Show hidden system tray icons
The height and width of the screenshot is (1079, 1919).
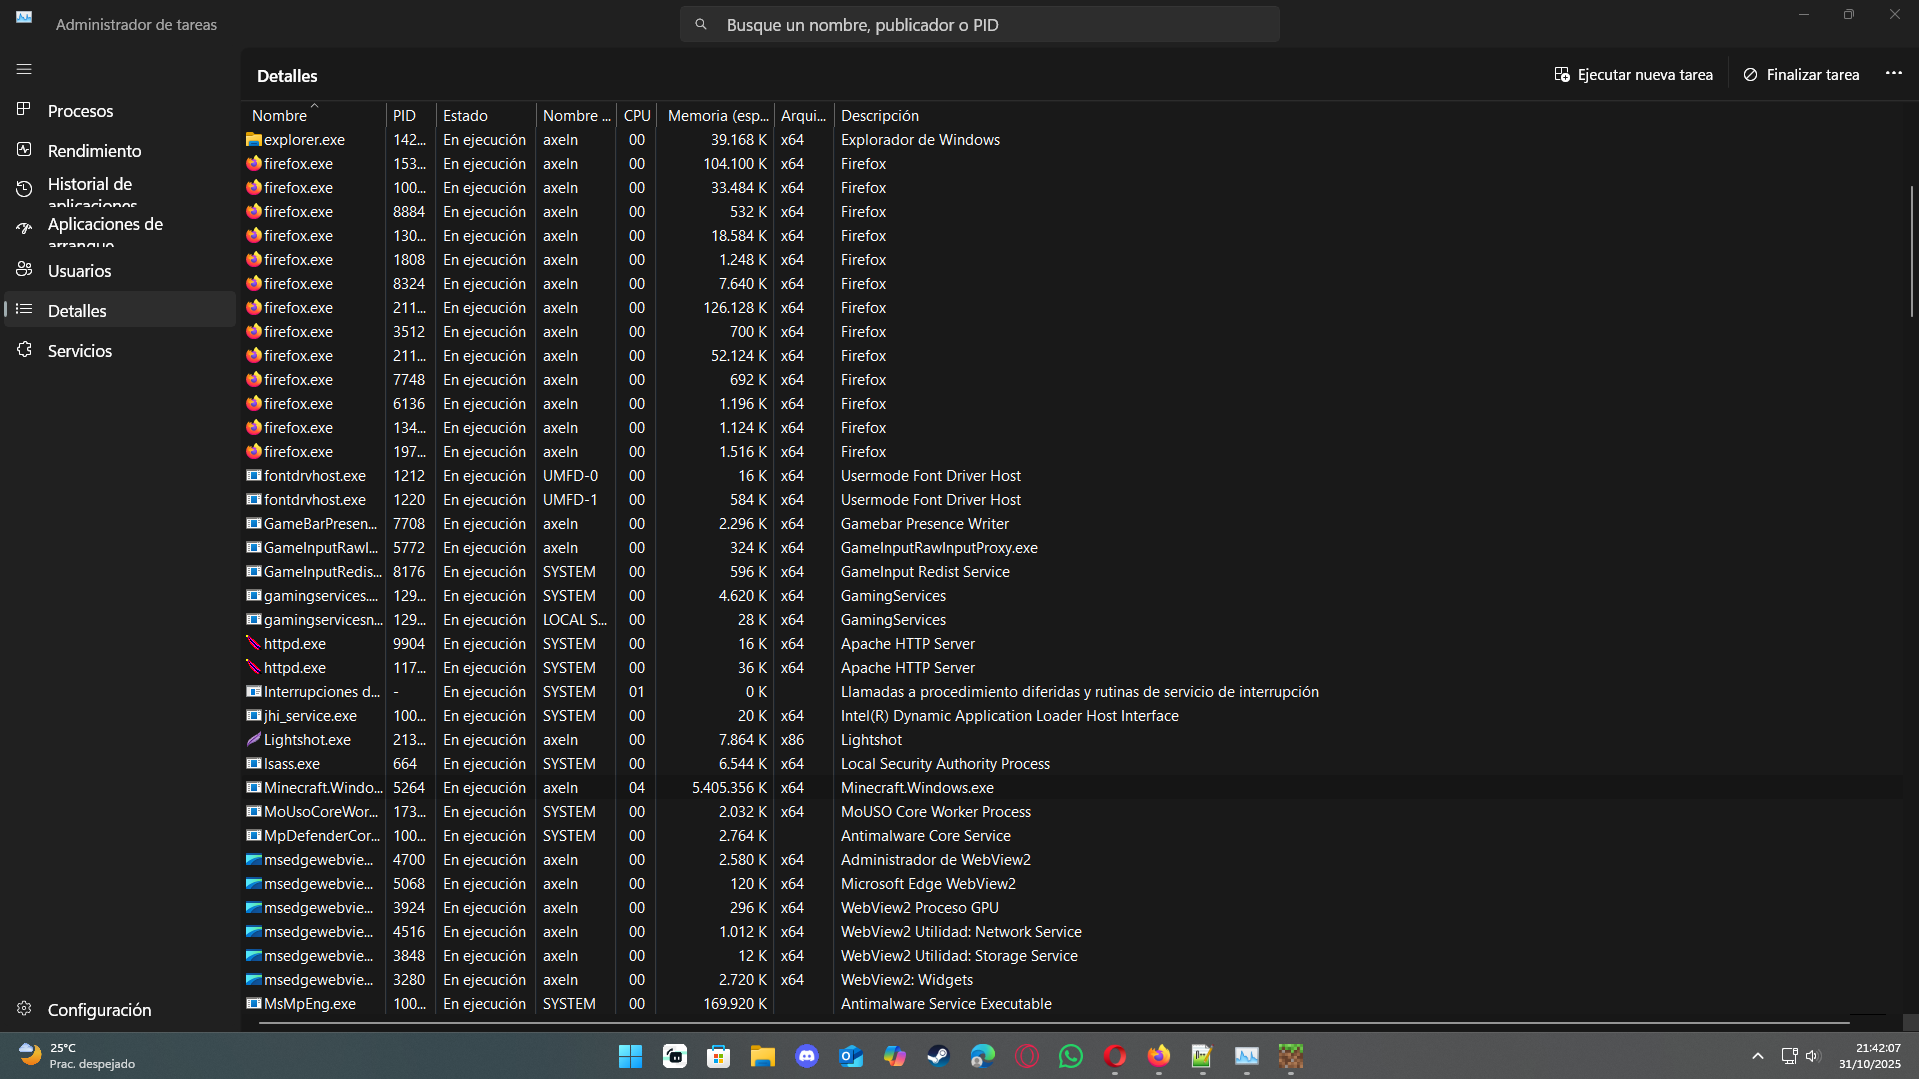click(1757, 1056)
